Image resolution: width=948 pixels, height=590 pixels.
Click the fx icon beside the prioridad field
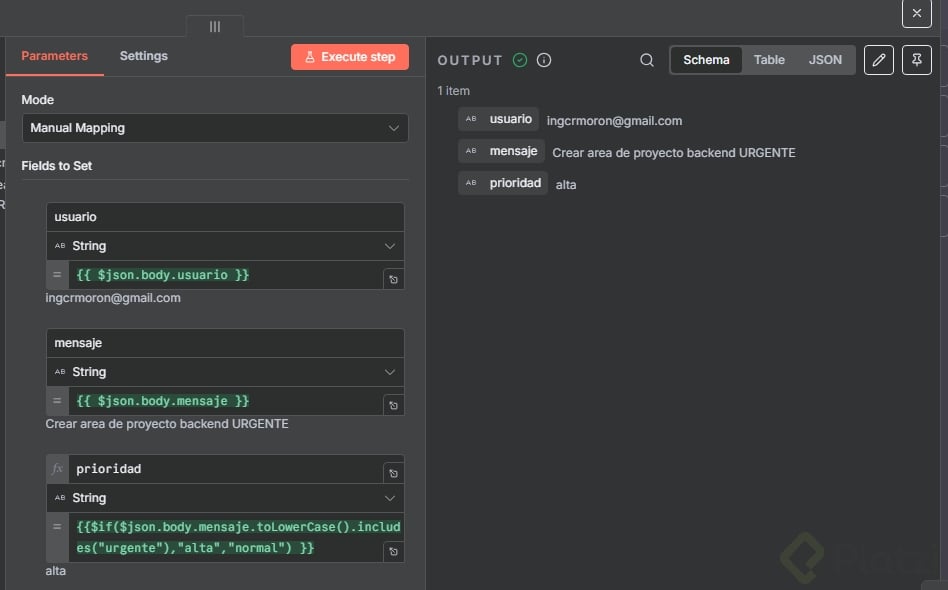tap(58, 469)
